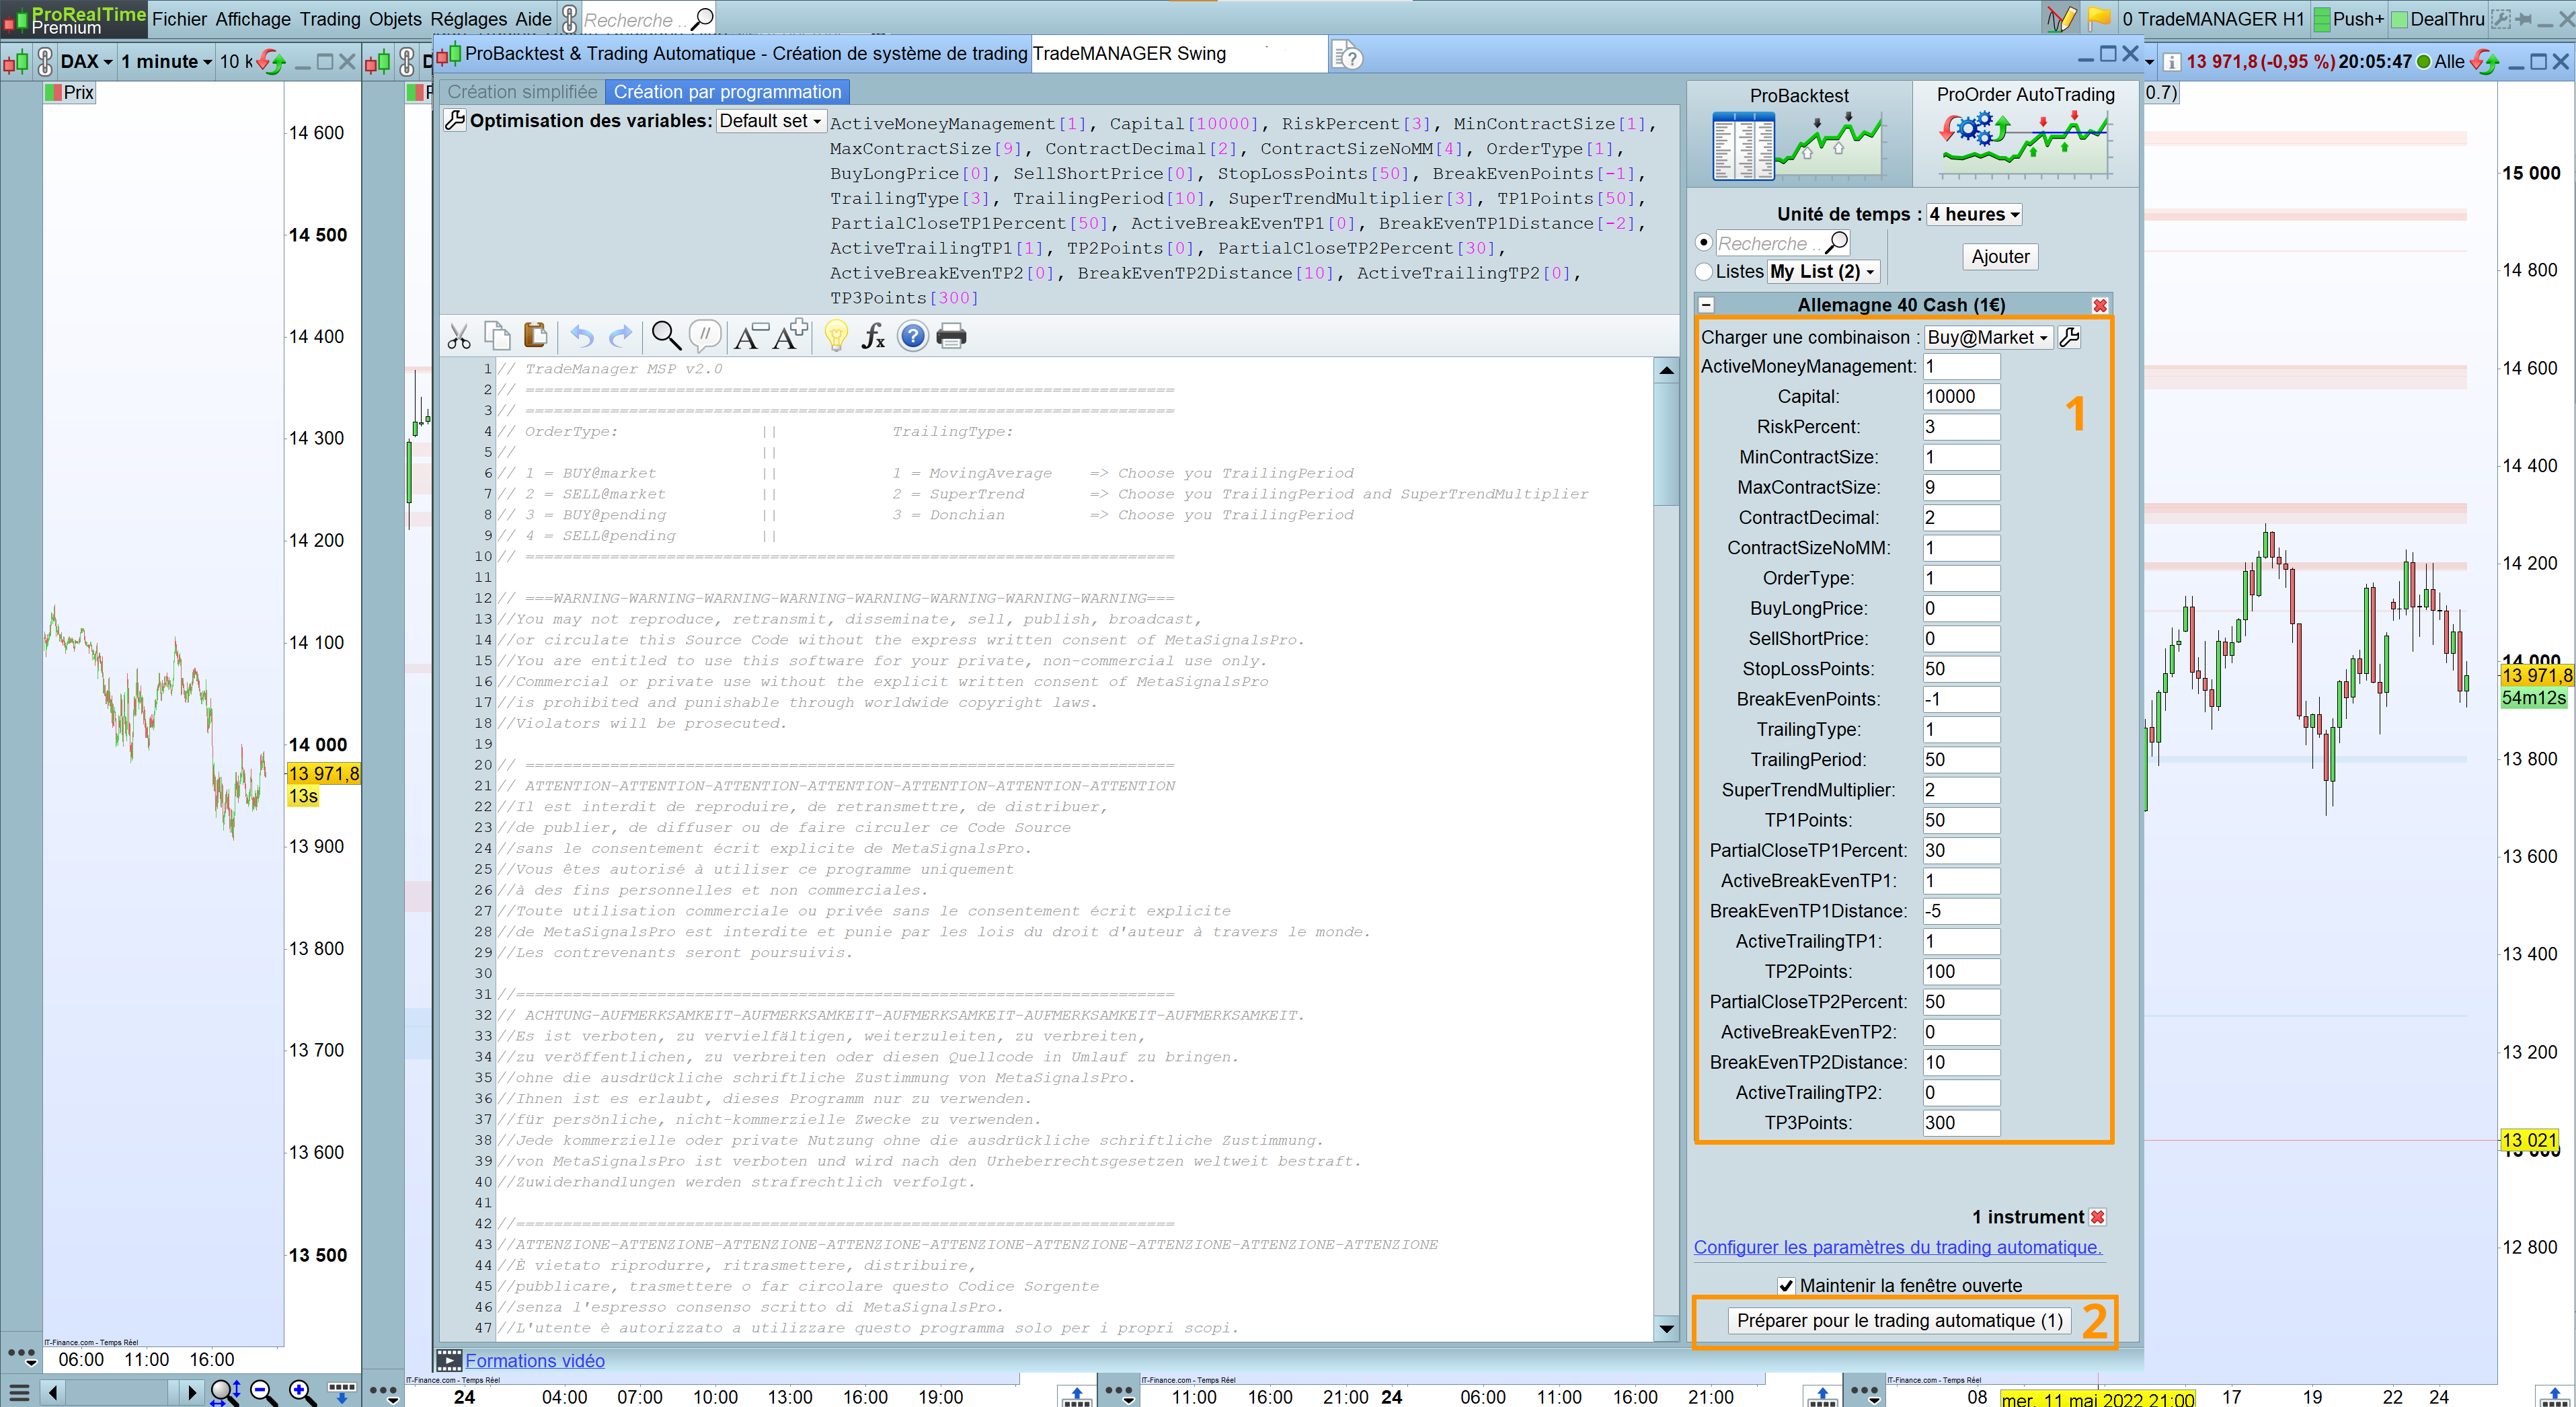Click the StopLossPoints input field

click(1961, 669)
